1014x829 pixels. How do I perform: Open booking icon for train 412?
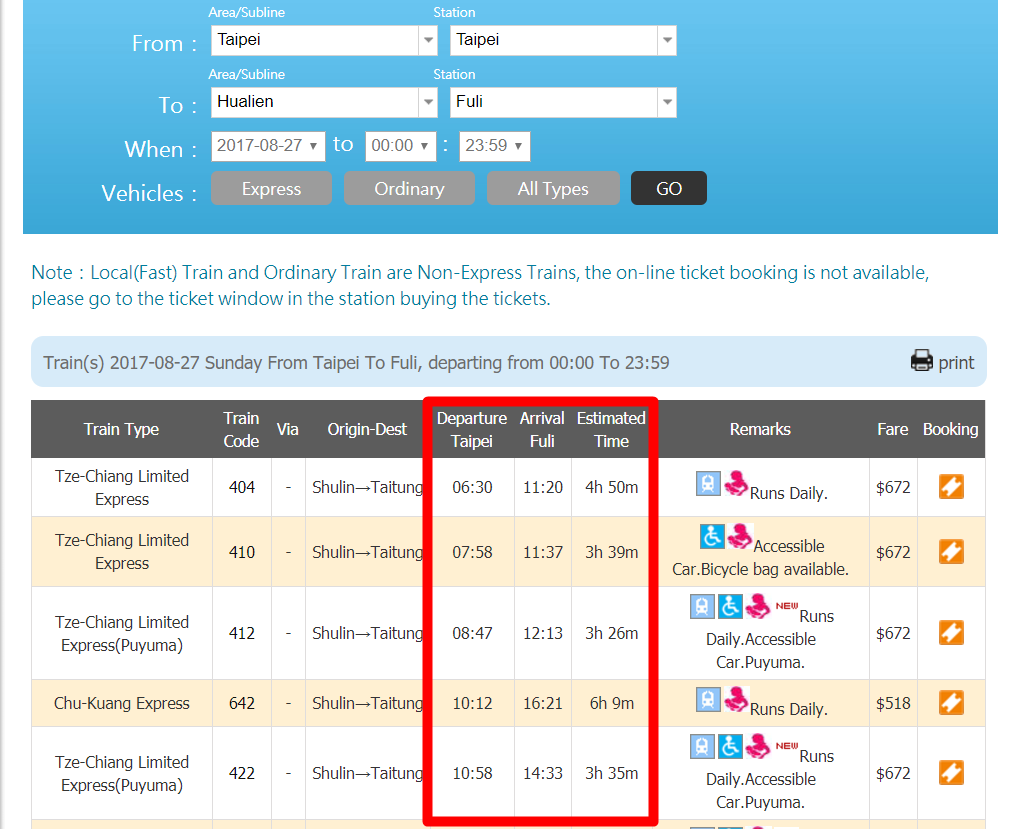coord(951,632)
